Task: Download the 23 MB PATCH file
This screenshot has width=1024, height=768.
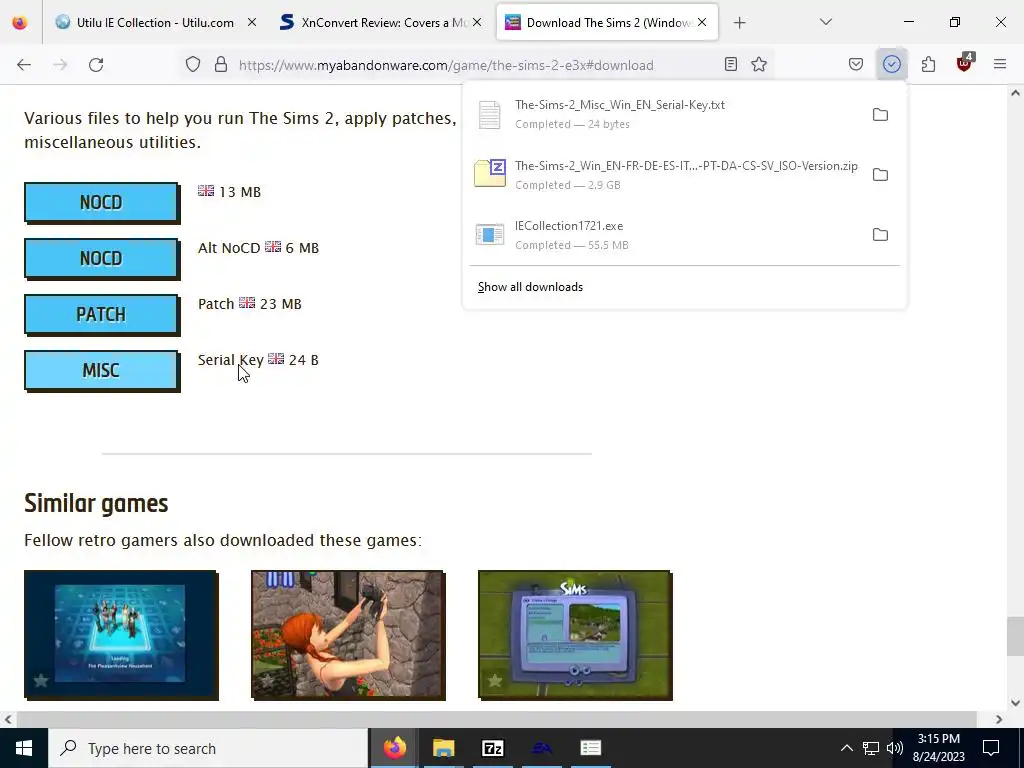Action: tap(101, 315)
